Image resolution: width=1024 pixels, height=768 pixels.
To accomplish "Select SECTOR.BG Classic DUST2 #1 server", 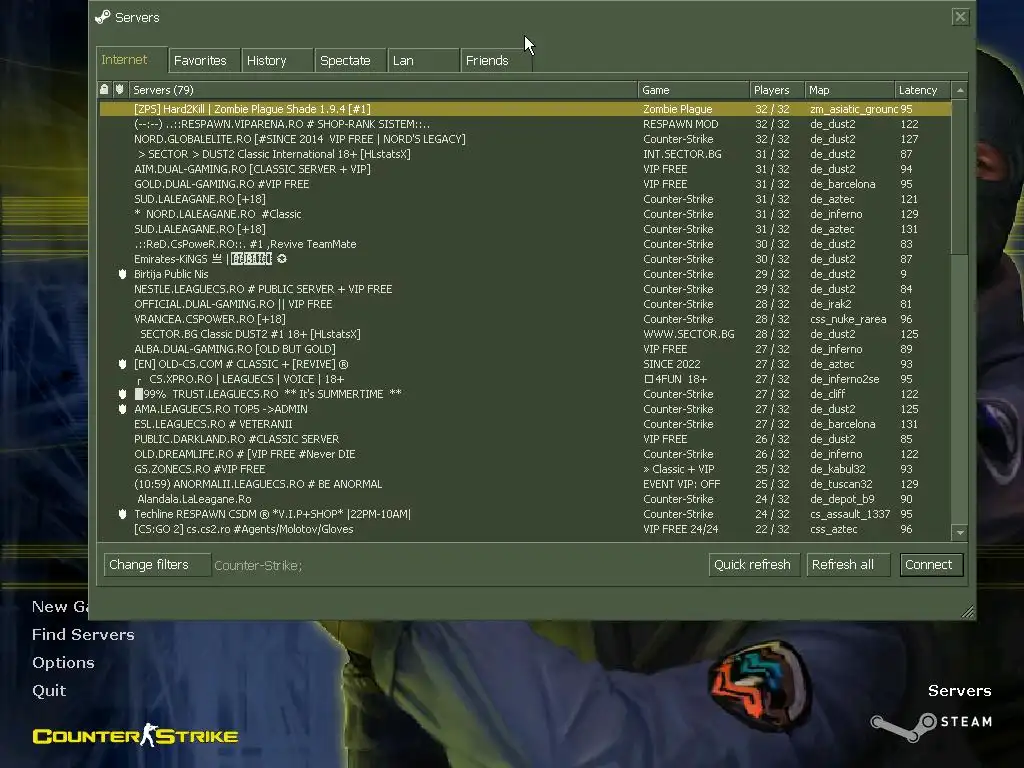I will (x=525, y=334).
